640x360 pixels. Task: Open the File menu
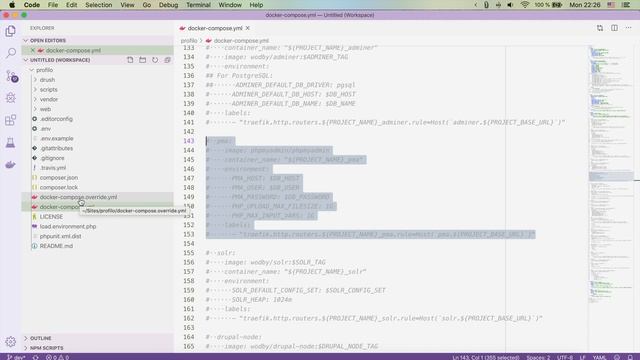pos(53,5)
